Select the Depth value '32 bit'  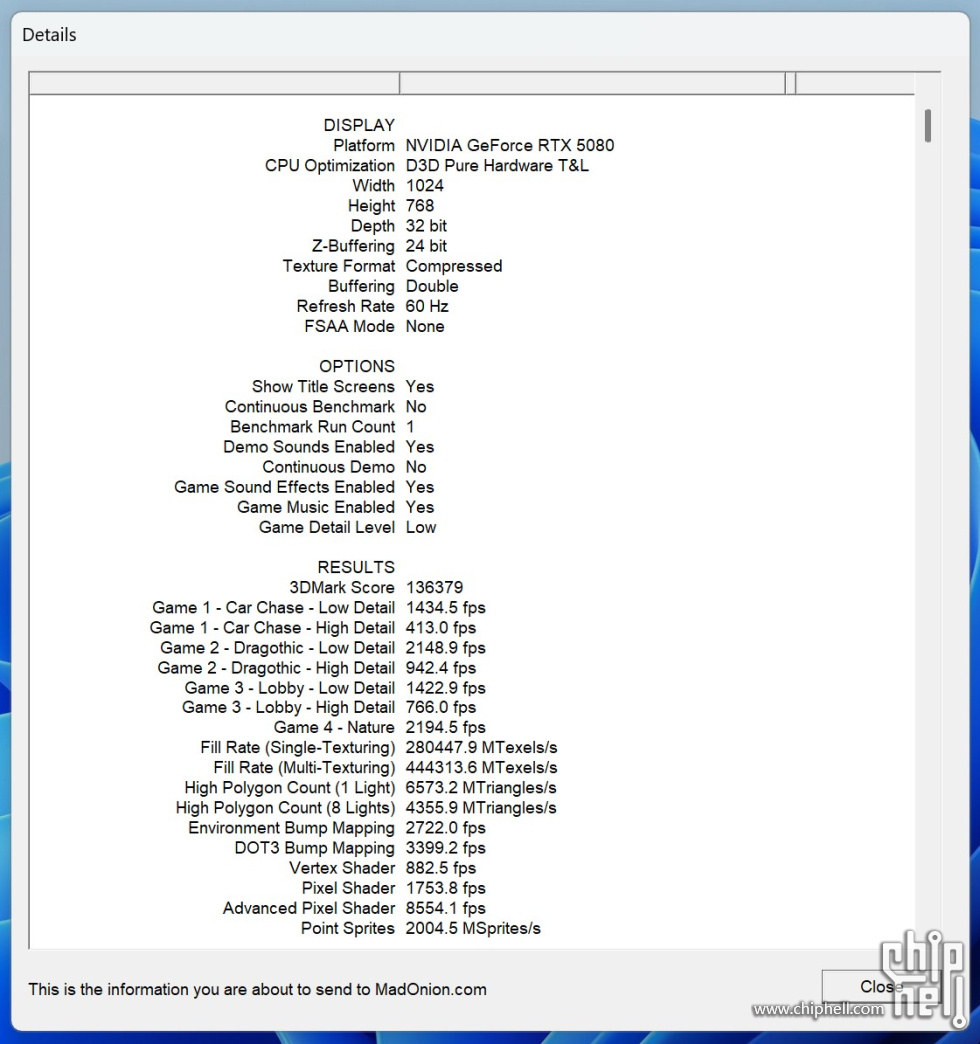click(426, 226)
